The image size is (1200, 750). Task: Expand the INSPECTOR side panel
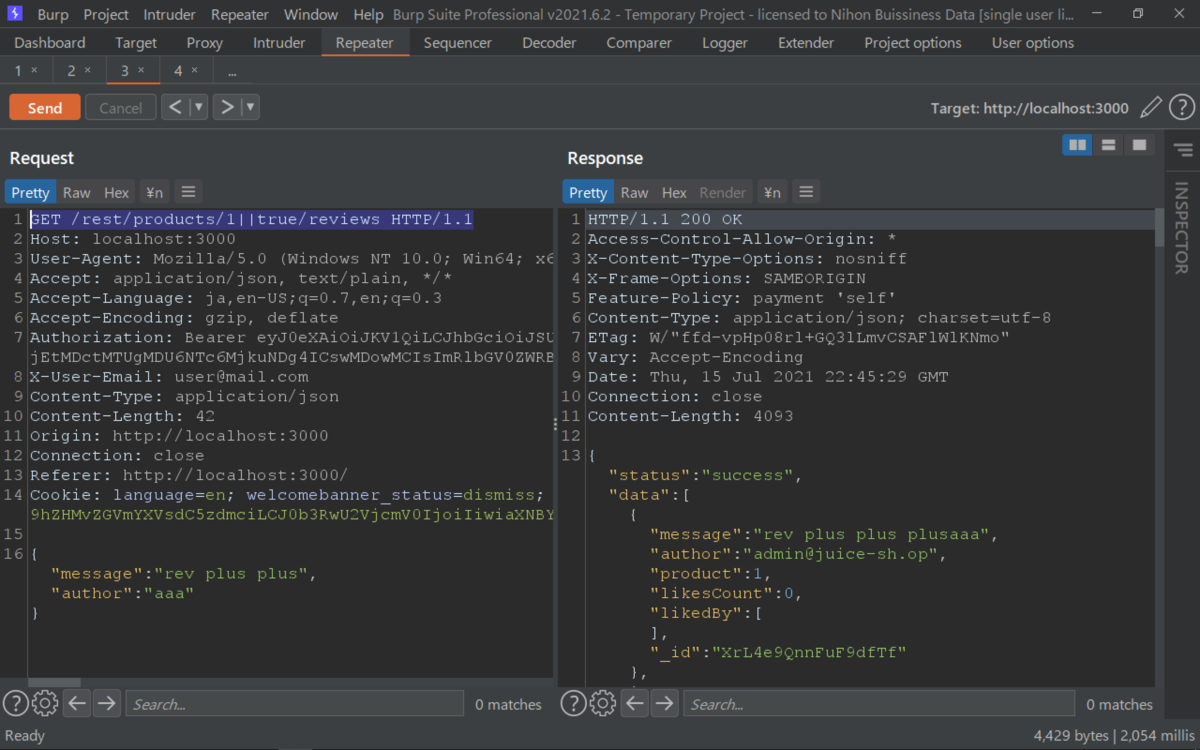1182,228
